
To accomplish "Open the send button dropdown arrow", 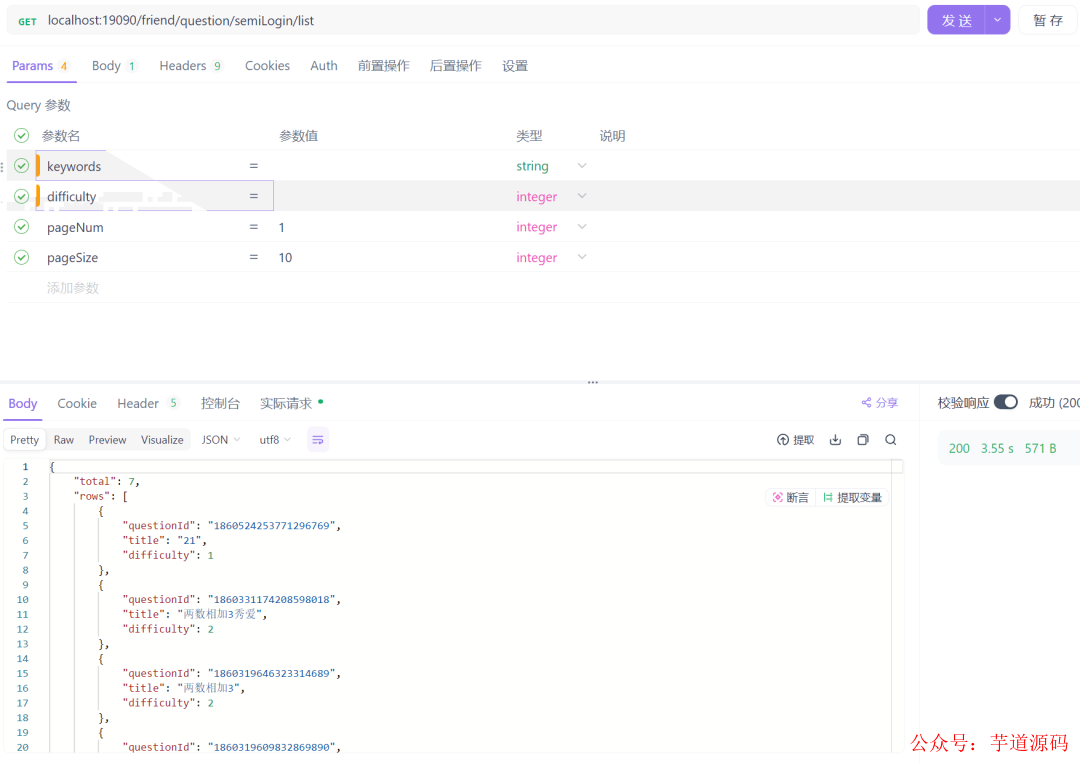I will (997, 21).
